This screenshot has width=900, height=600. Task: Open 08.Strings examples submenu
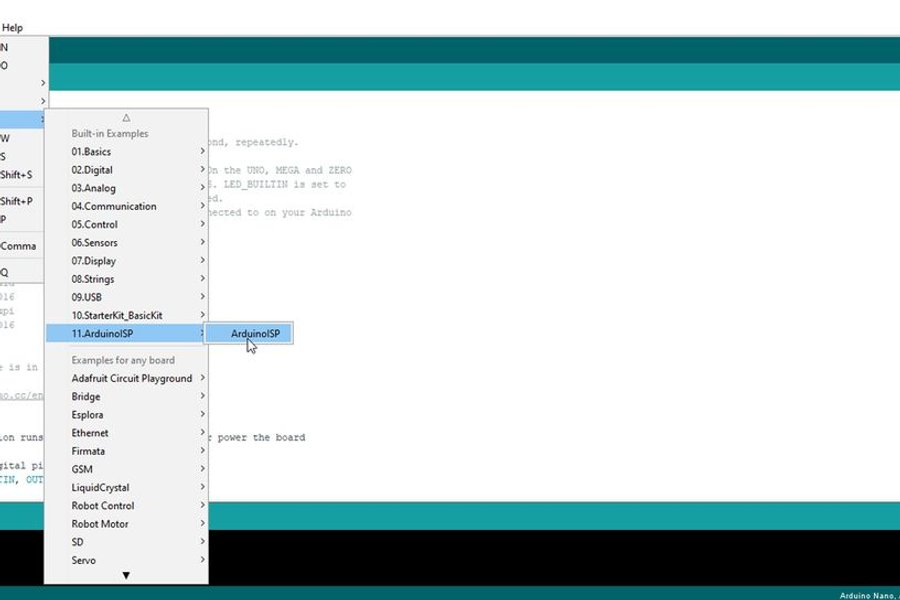(x=126, y=279)
